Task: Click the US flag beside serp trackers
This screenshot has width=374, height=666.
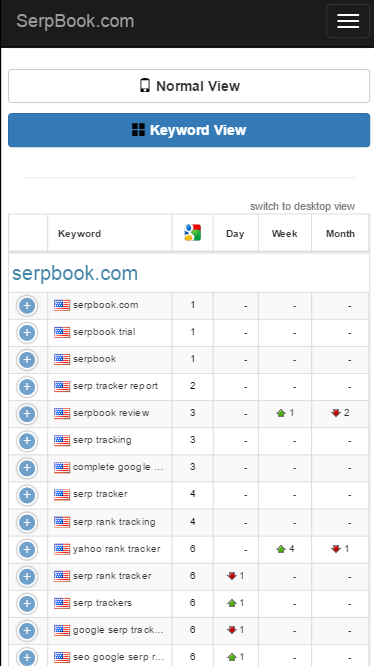Action: 62,603
